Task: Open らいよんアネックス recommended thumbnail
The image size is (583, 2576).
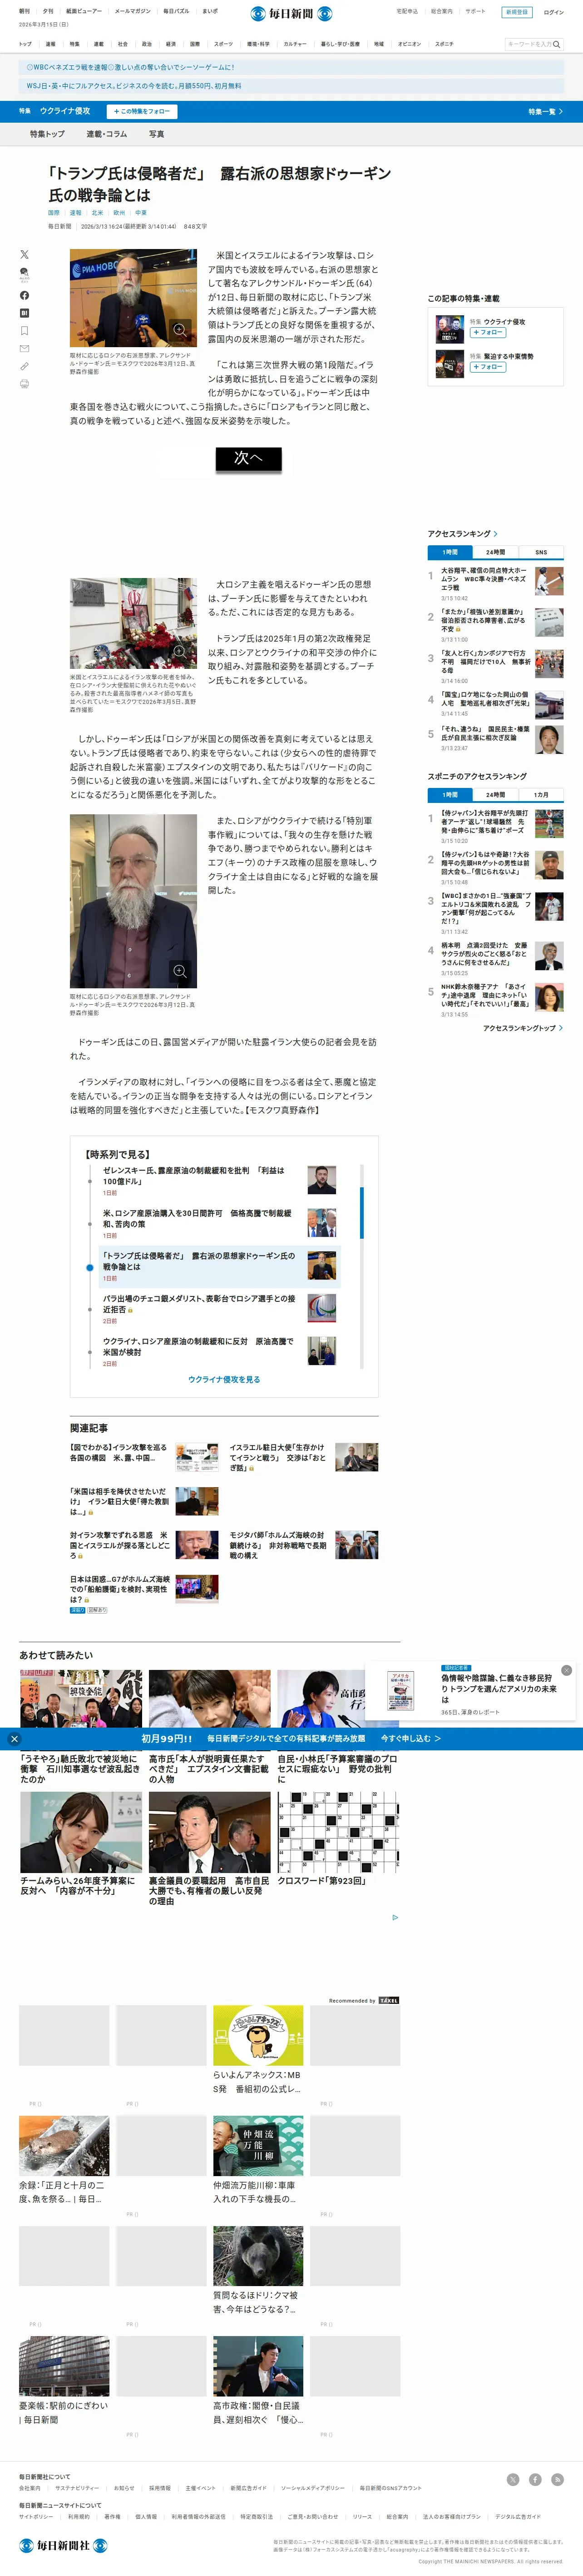Action: tap(258, 2035)
